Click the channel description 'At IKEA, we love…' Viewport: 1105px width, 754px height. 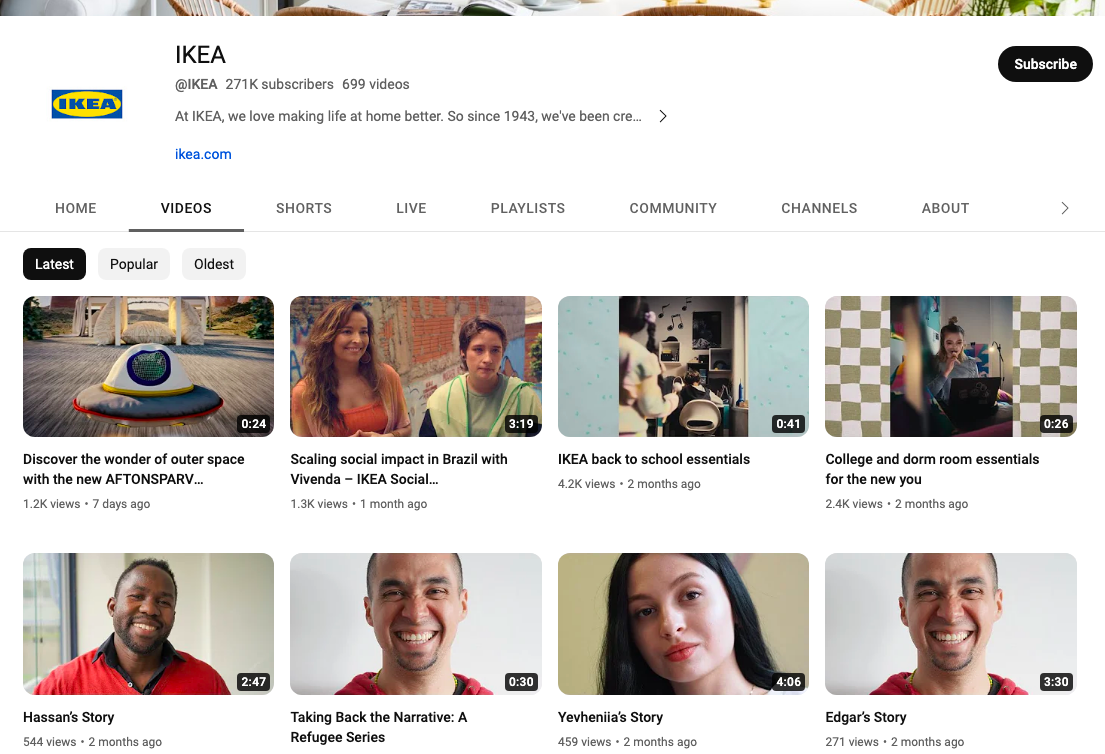408,116
